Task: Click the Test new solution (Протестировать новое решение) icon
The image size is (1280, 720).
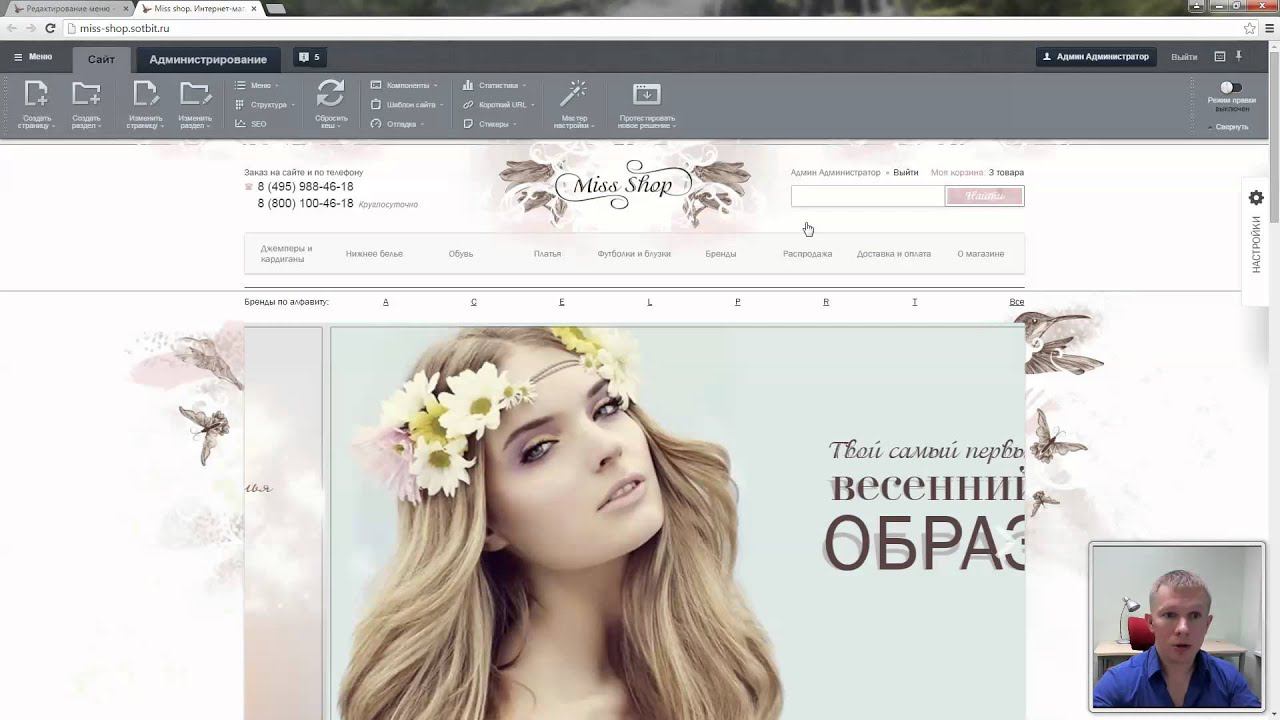Action: pos(646,94)
